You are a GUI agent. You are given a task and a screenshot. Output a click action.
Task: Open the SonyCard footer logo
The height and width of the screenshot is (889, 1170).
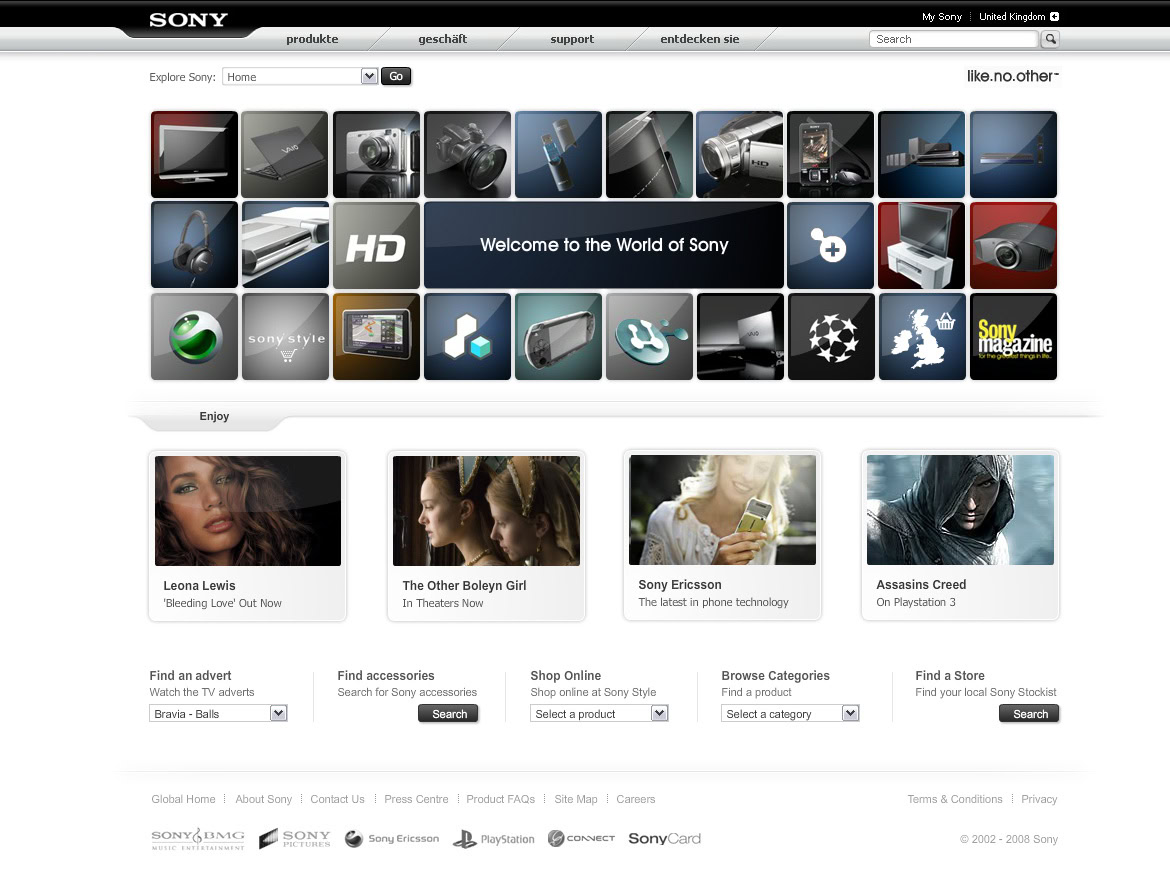(x=664, y=838)
